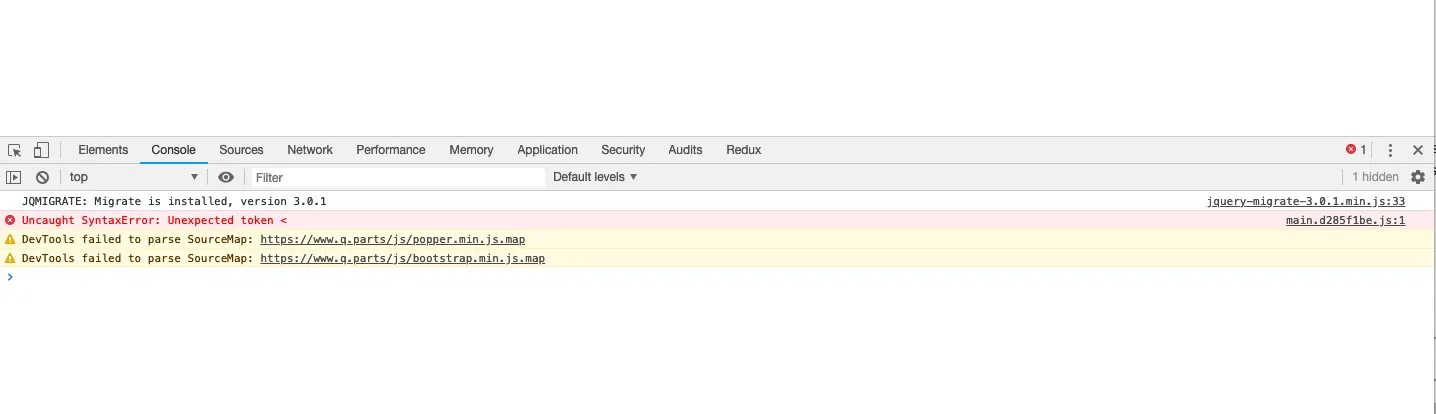Open the jquery-migrate-3.0.1.min.js:33 link
Image resolution: width=1436 pixels, height=414 pixels.
1306,201
